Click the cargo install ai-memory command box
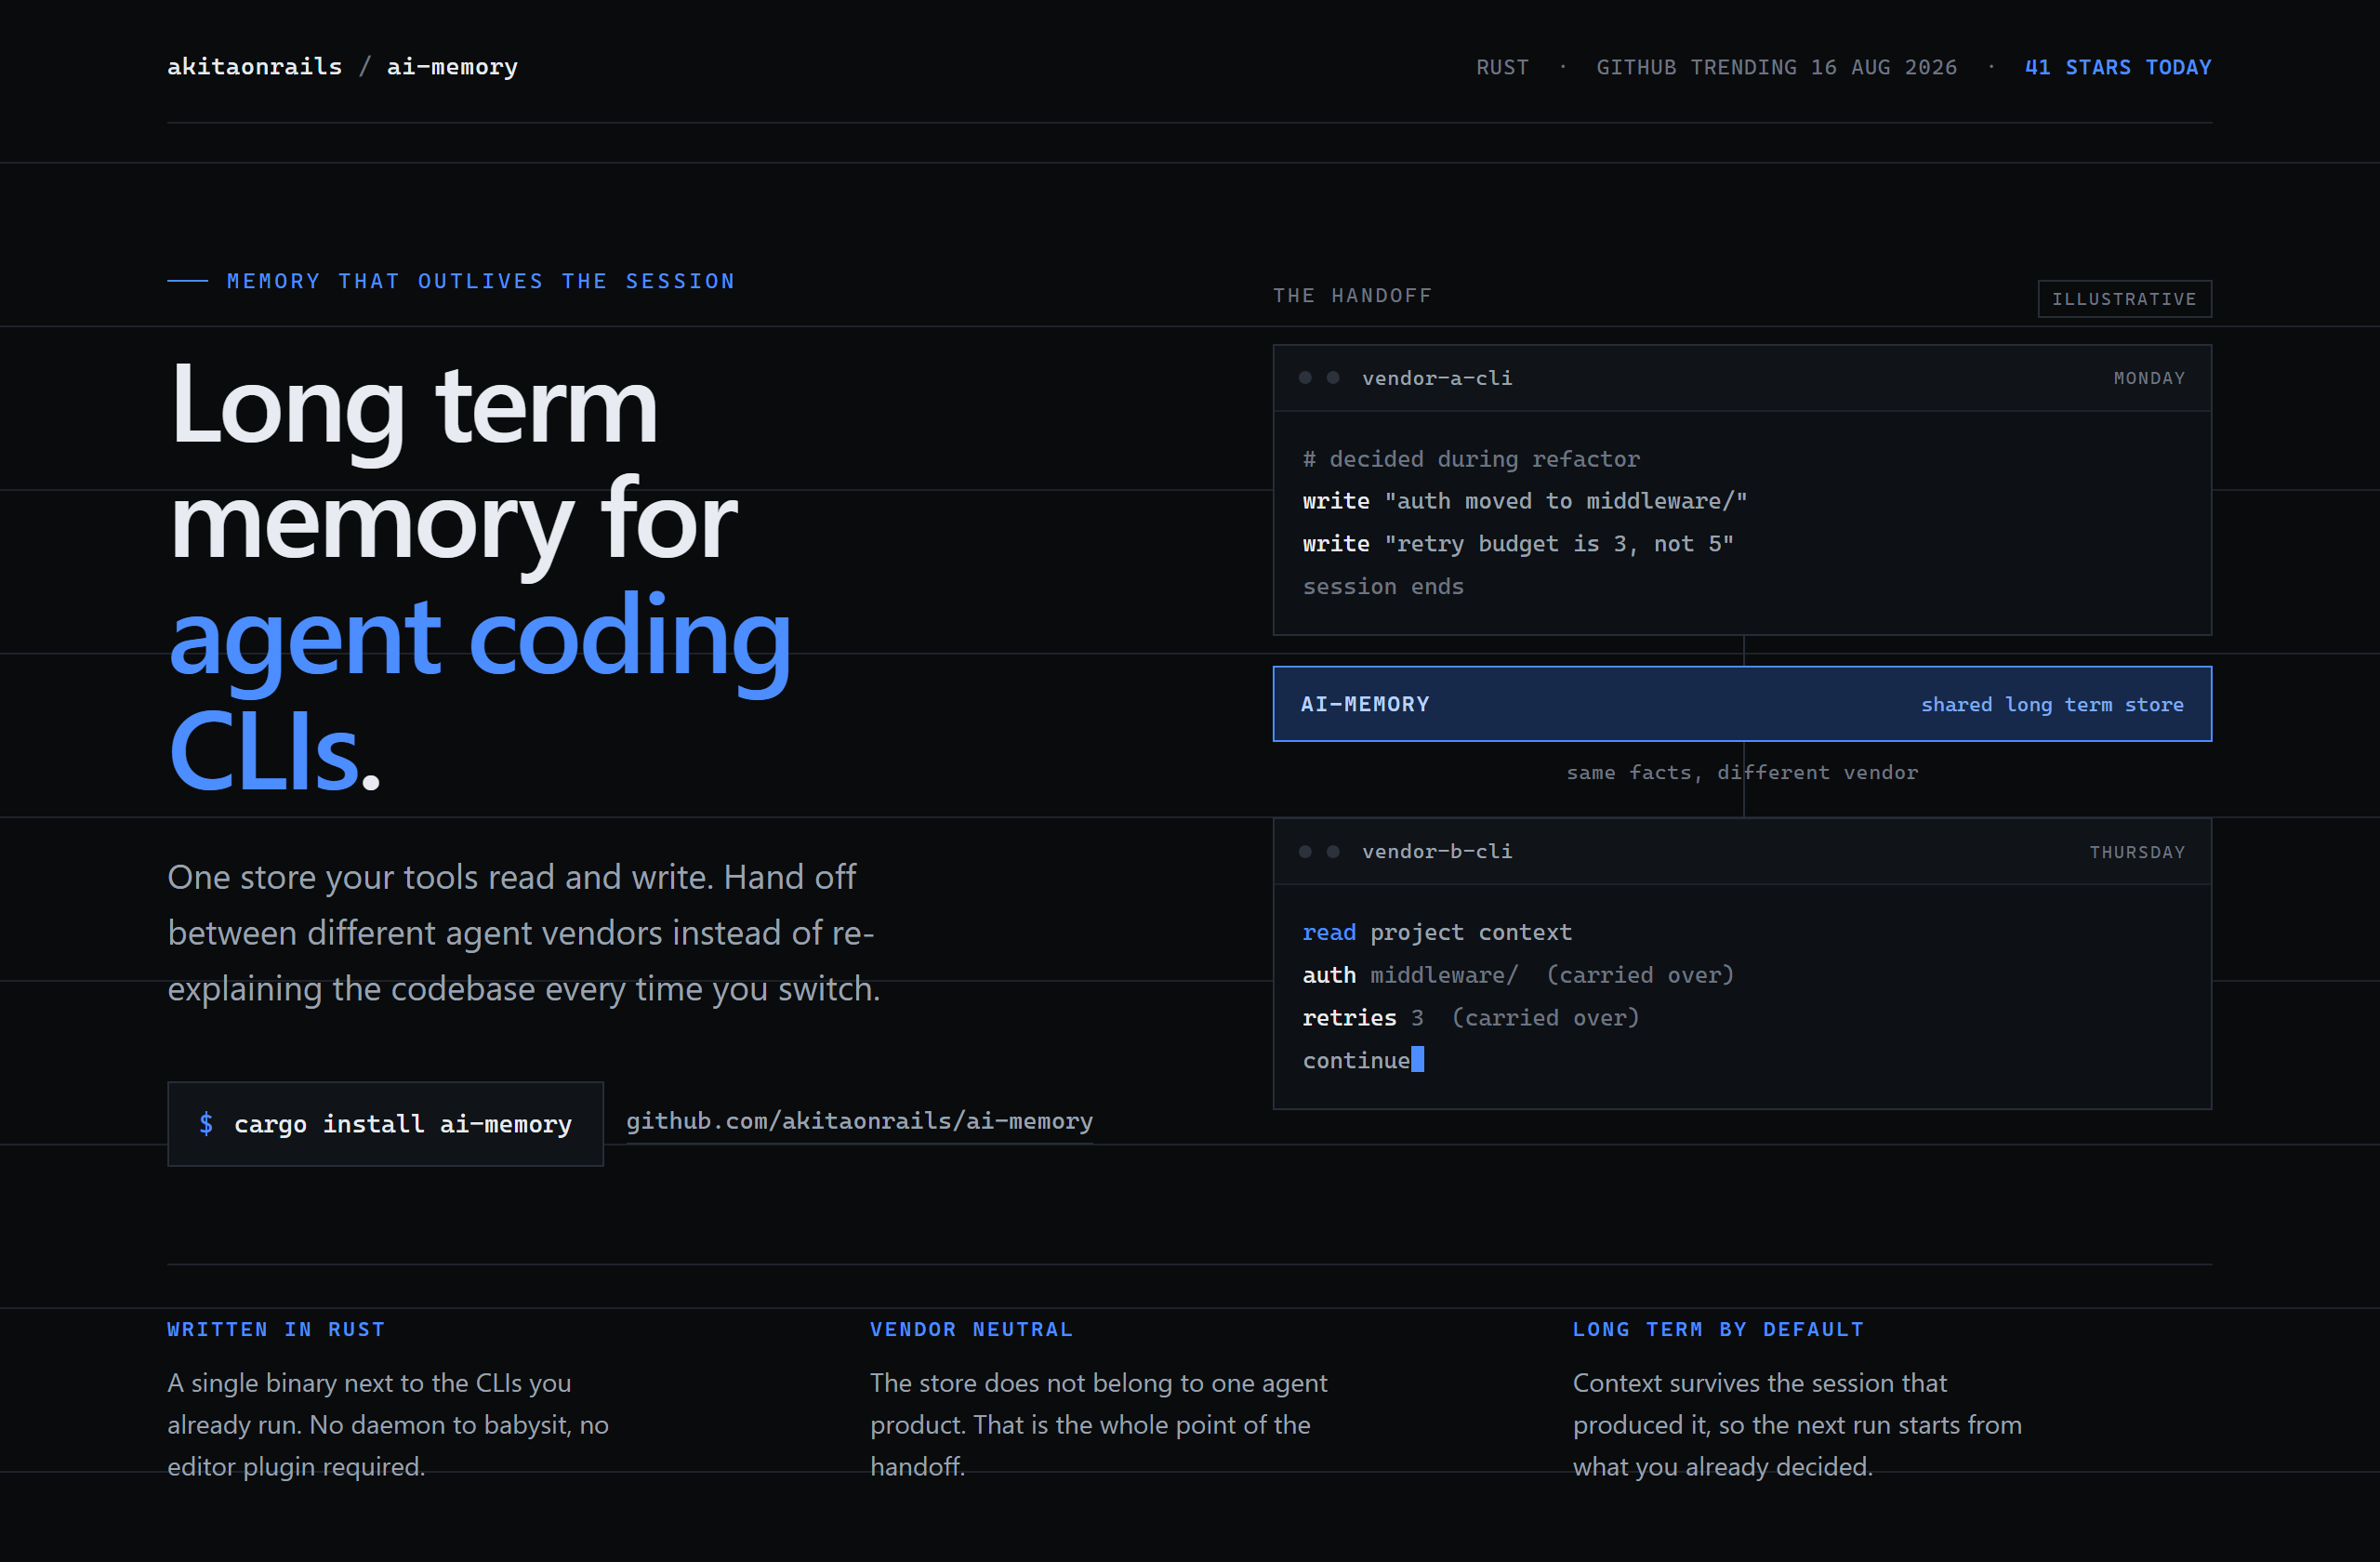The width and height of the screenshot is (2380, 1562). (x=385, y=1124)
